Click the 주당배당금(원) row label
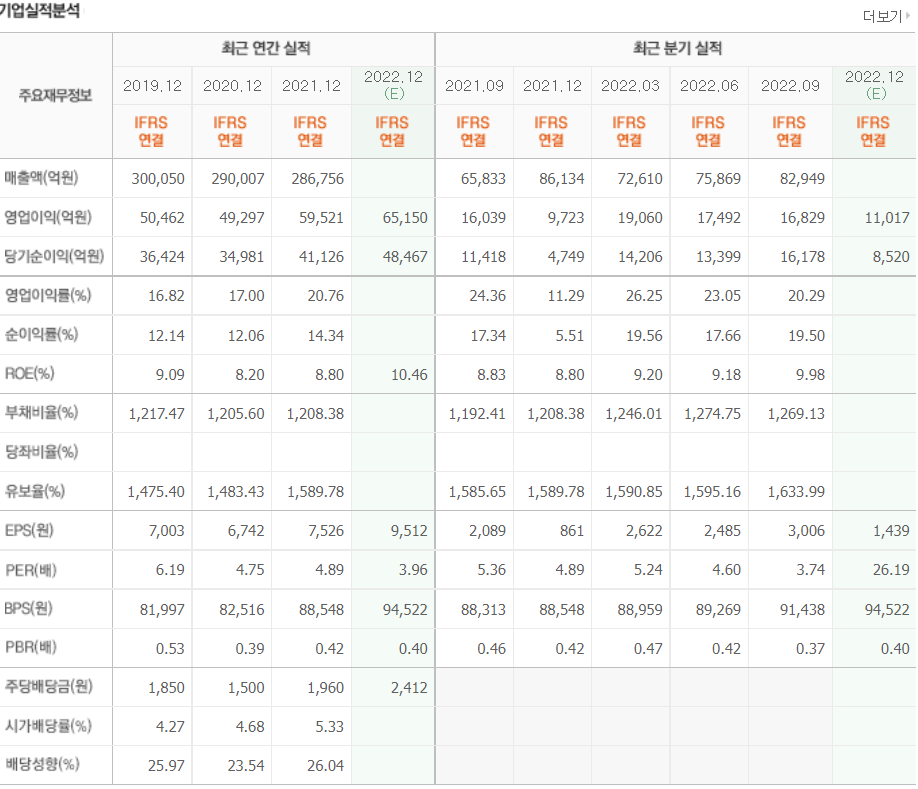Screen dimensions: 918x789 click(x=49, y=686)
